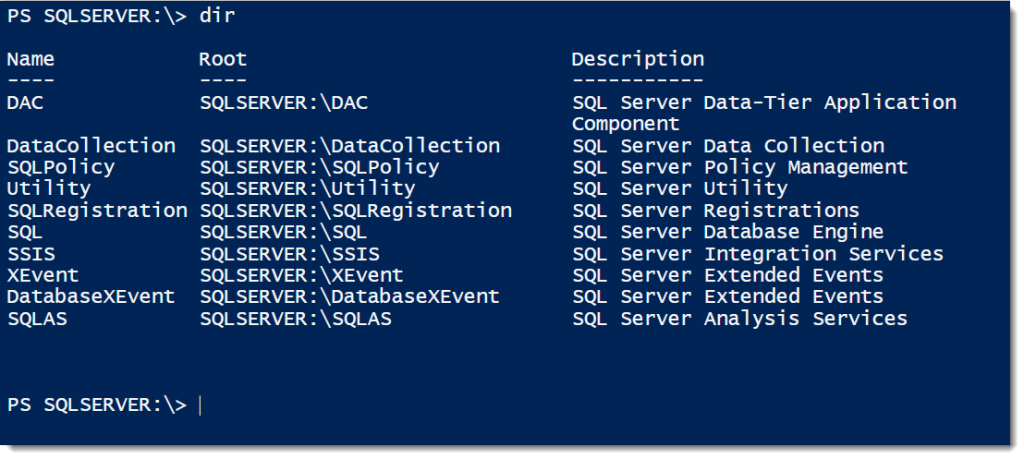Select the SQLRegistration name entry

tap(97, 210)
